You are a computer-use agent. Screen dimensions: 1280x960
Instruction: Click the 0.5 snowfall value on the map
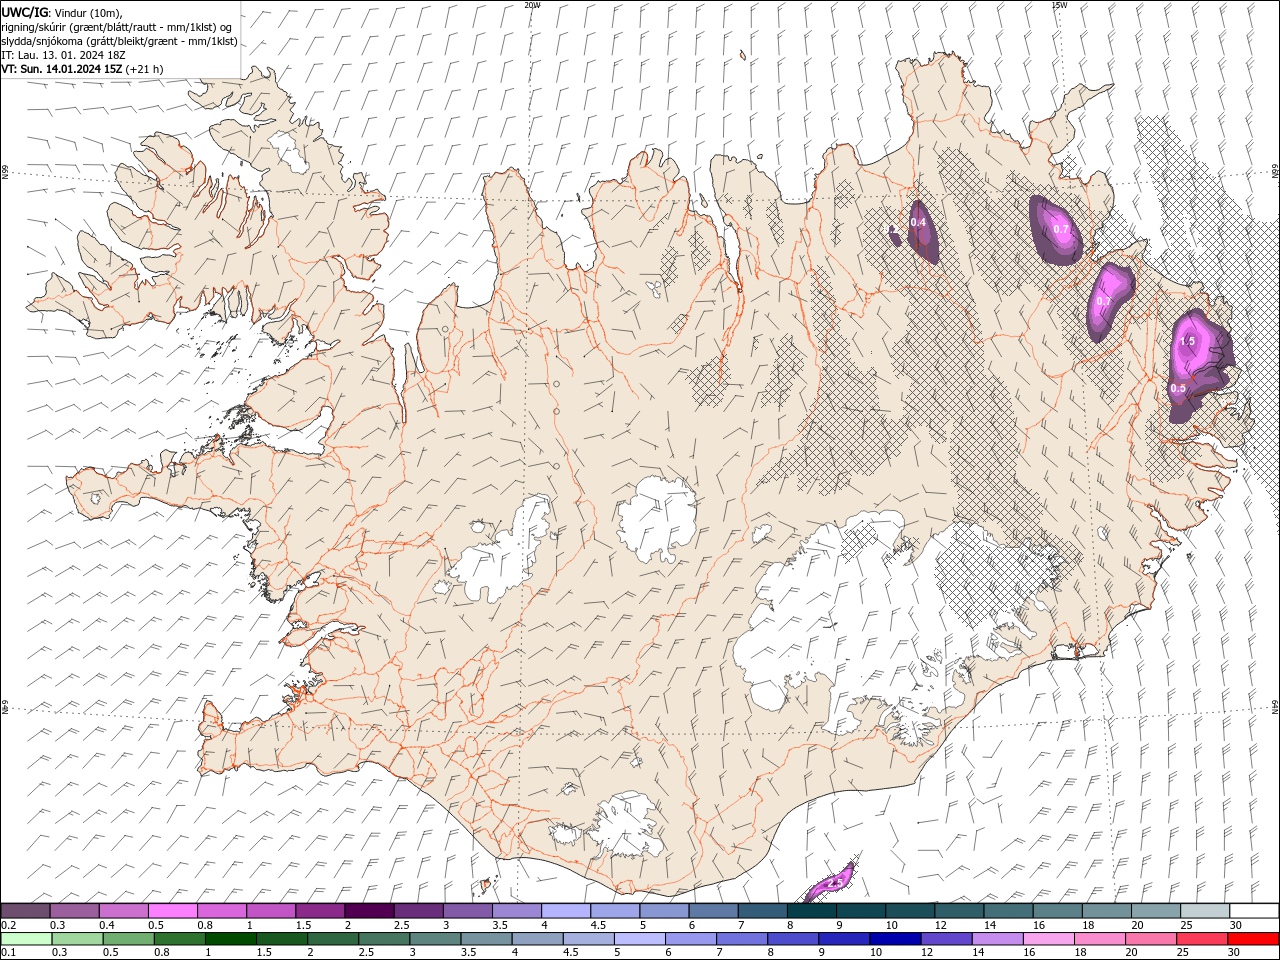1178,388
